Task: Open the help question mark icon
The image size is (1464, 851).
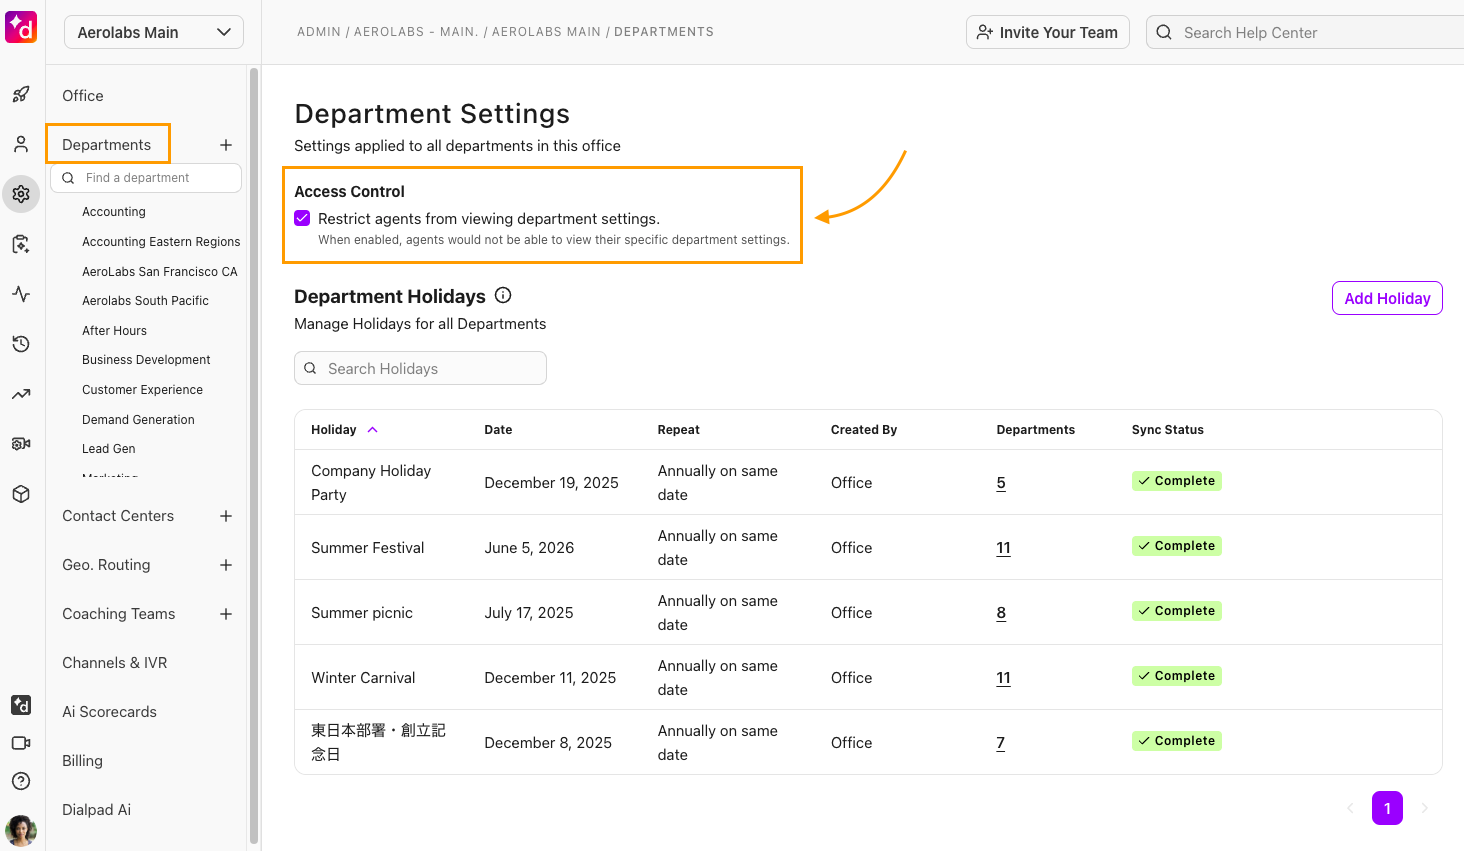Action: (21, 781)
